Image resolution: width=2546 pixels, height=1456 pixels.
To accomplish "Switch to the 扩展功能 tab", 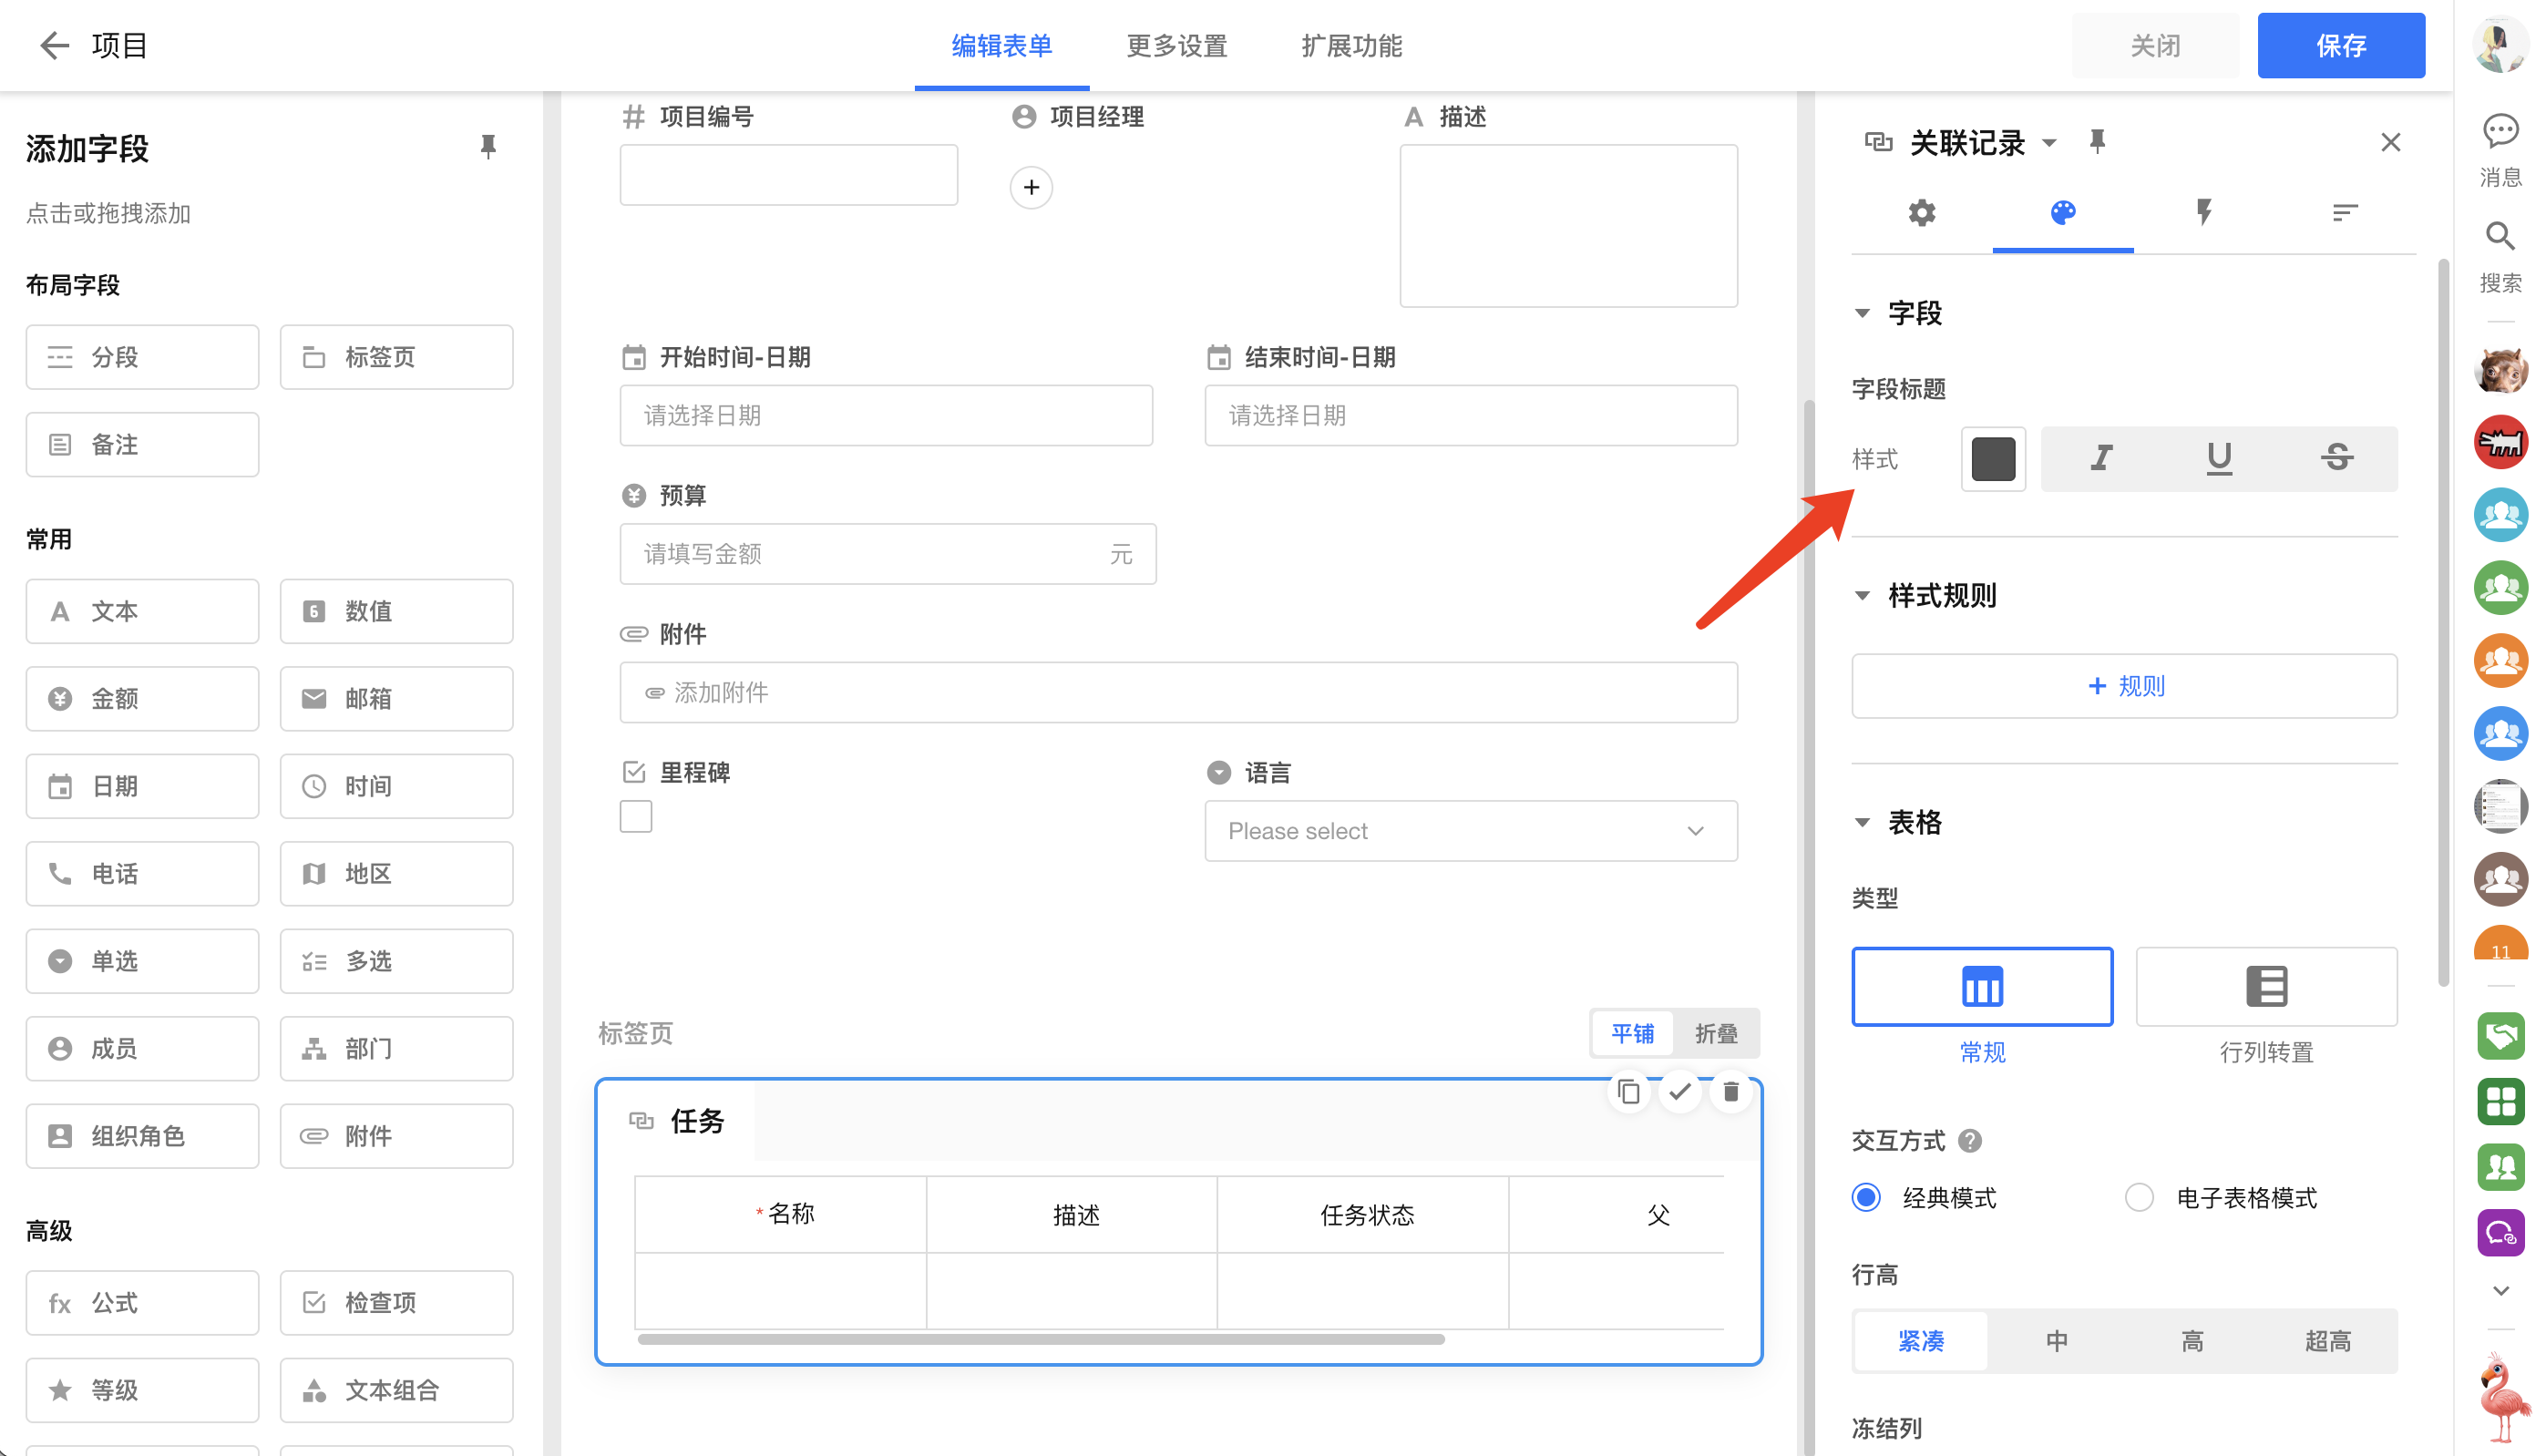I will click(x=1351, y=46).
